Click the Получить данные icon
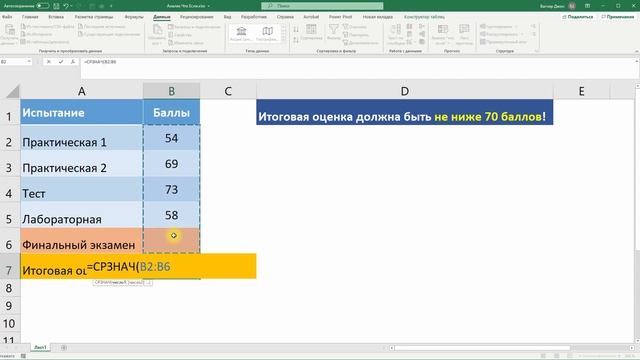640x360 pixels. [9, 29]
